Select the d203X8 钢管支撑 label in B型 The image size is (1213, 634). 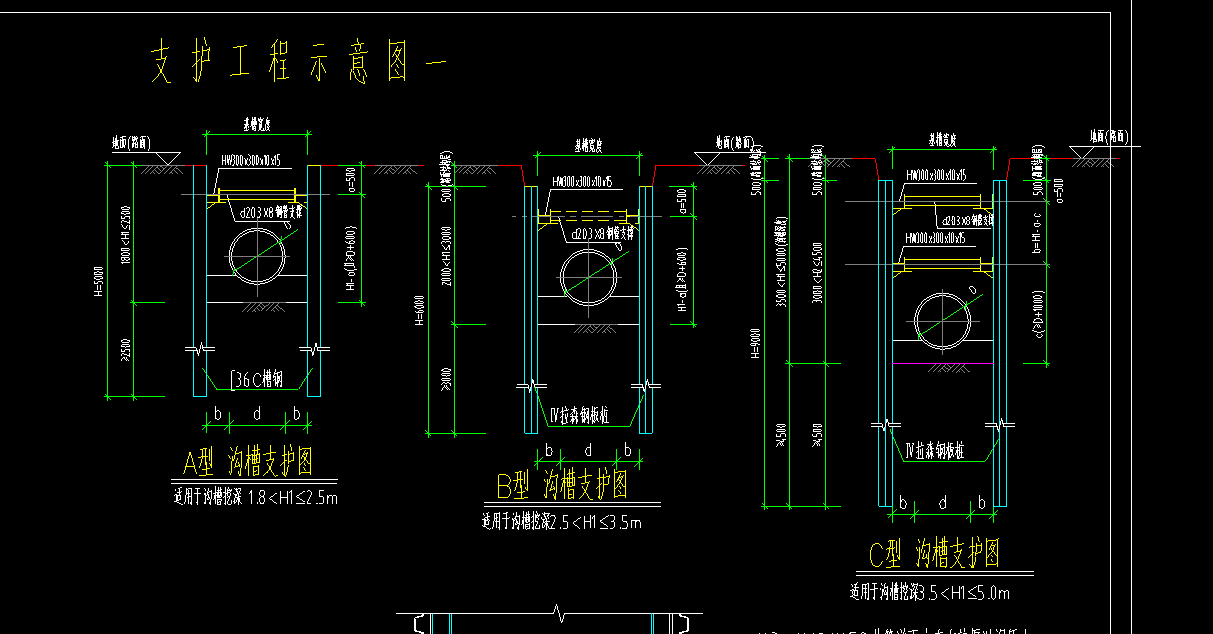point(601,234)
